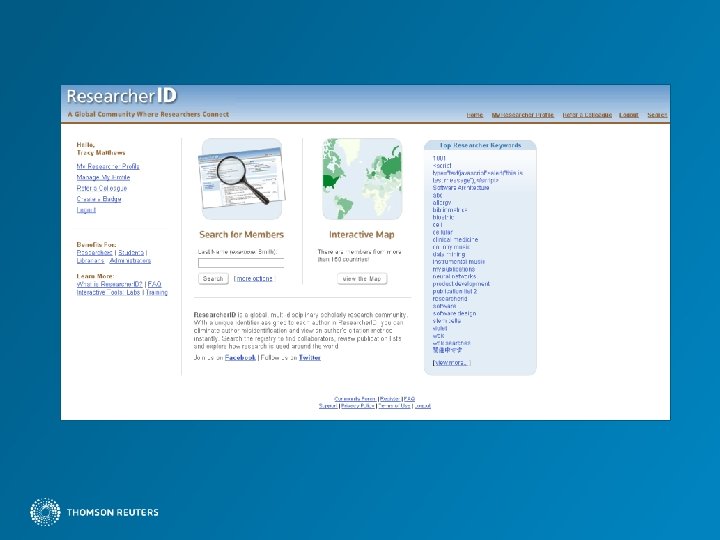Go to Home in the top navigation
Screen dimensions: 720x540
(475, 115)
